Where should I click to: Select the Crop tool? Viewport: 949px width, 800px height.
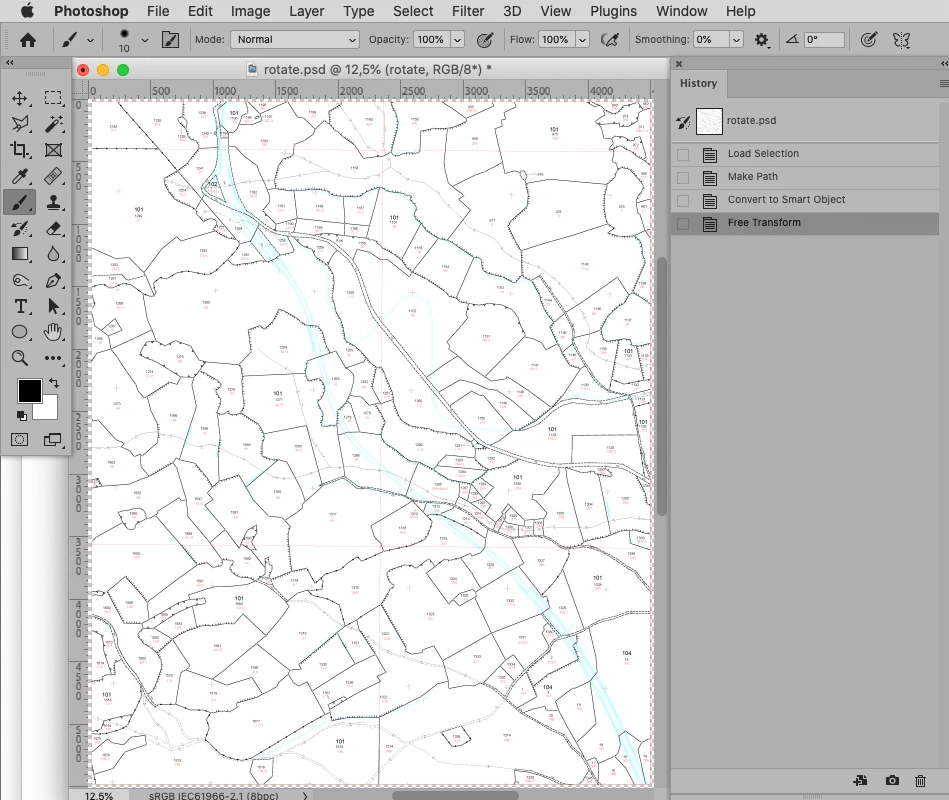(19, 150)
